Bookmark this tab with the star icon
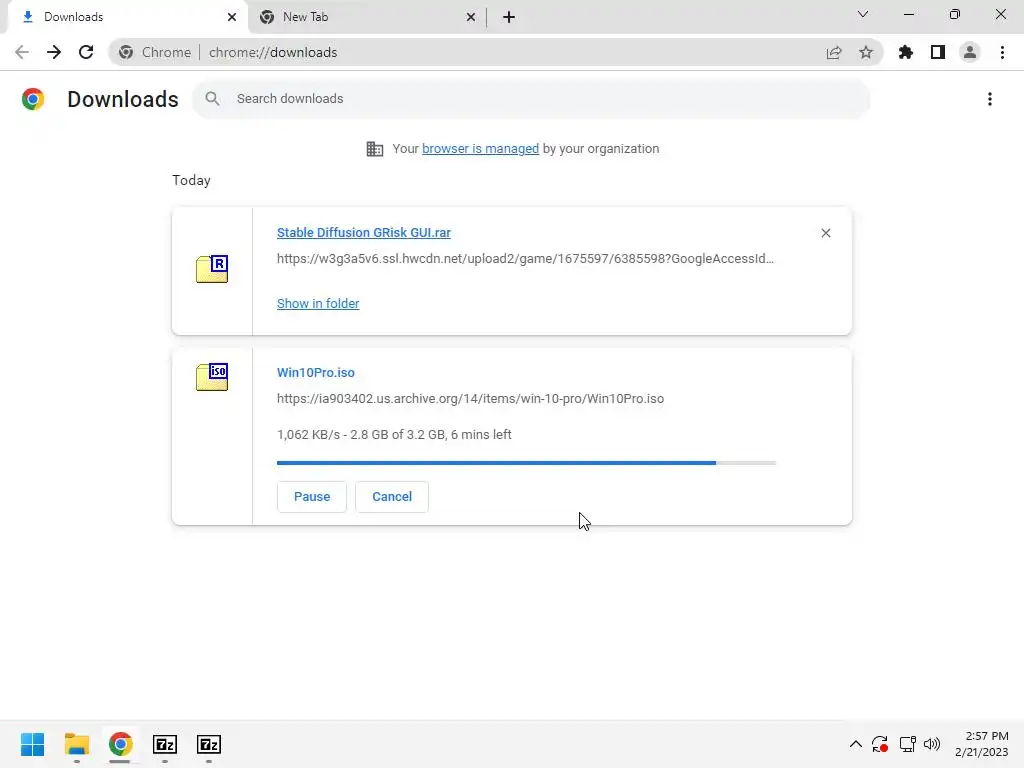The image size is (1024, 768). [866, 52]
